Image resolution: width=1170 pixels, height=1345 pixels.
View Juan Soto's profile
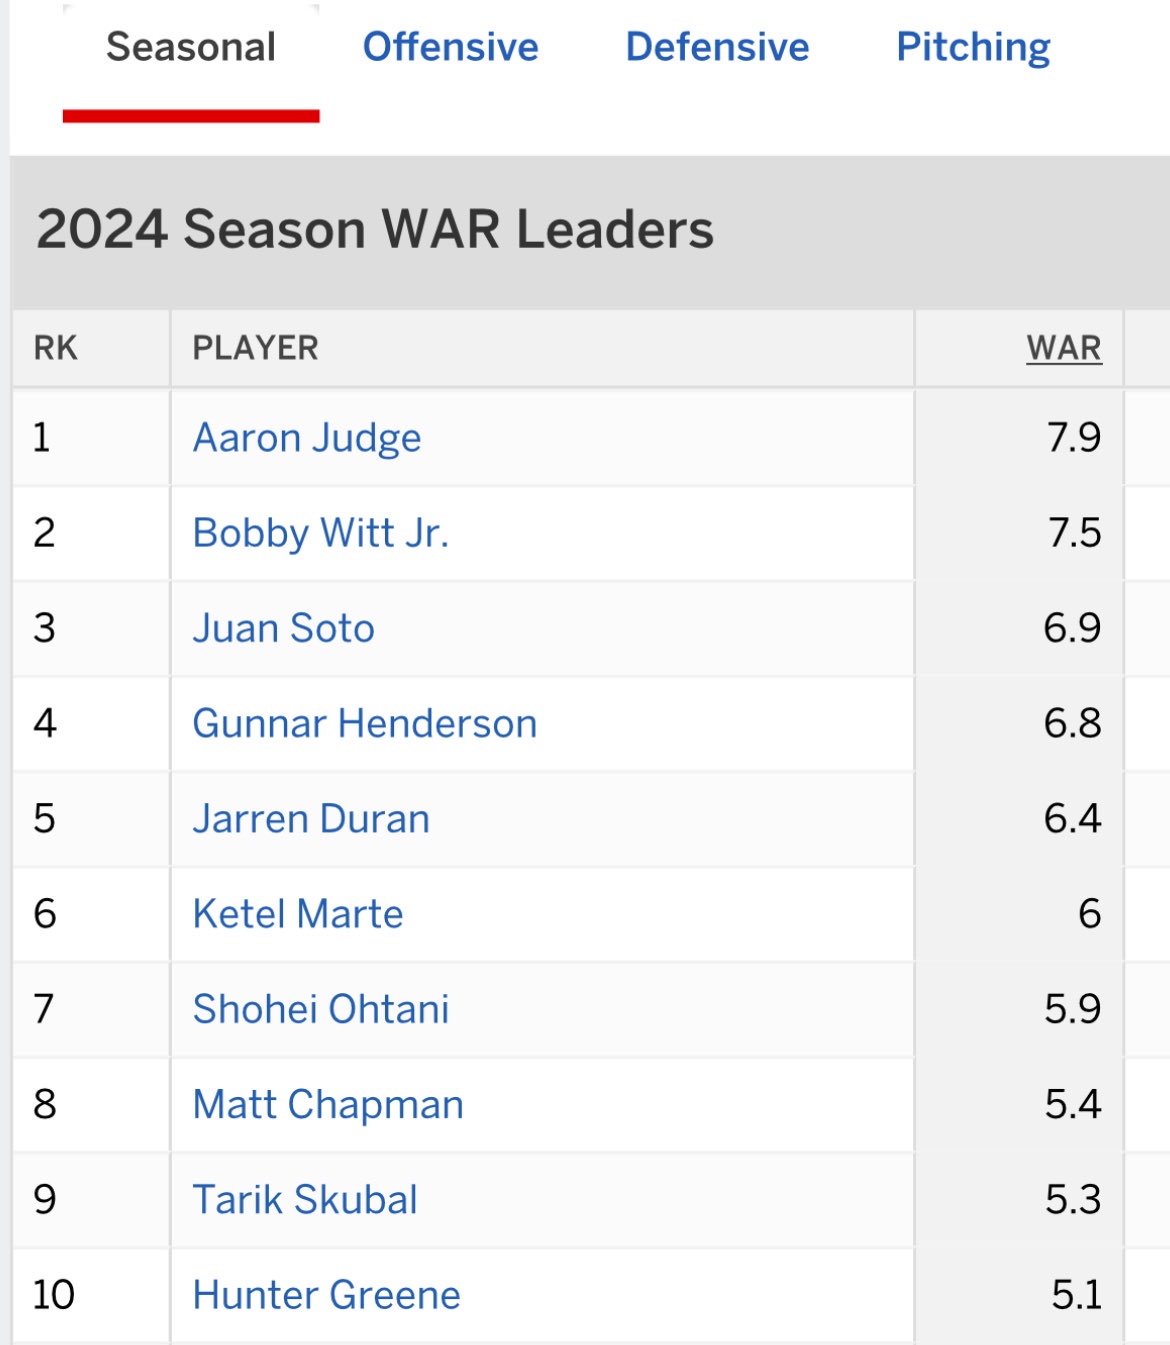pos(283,628)
